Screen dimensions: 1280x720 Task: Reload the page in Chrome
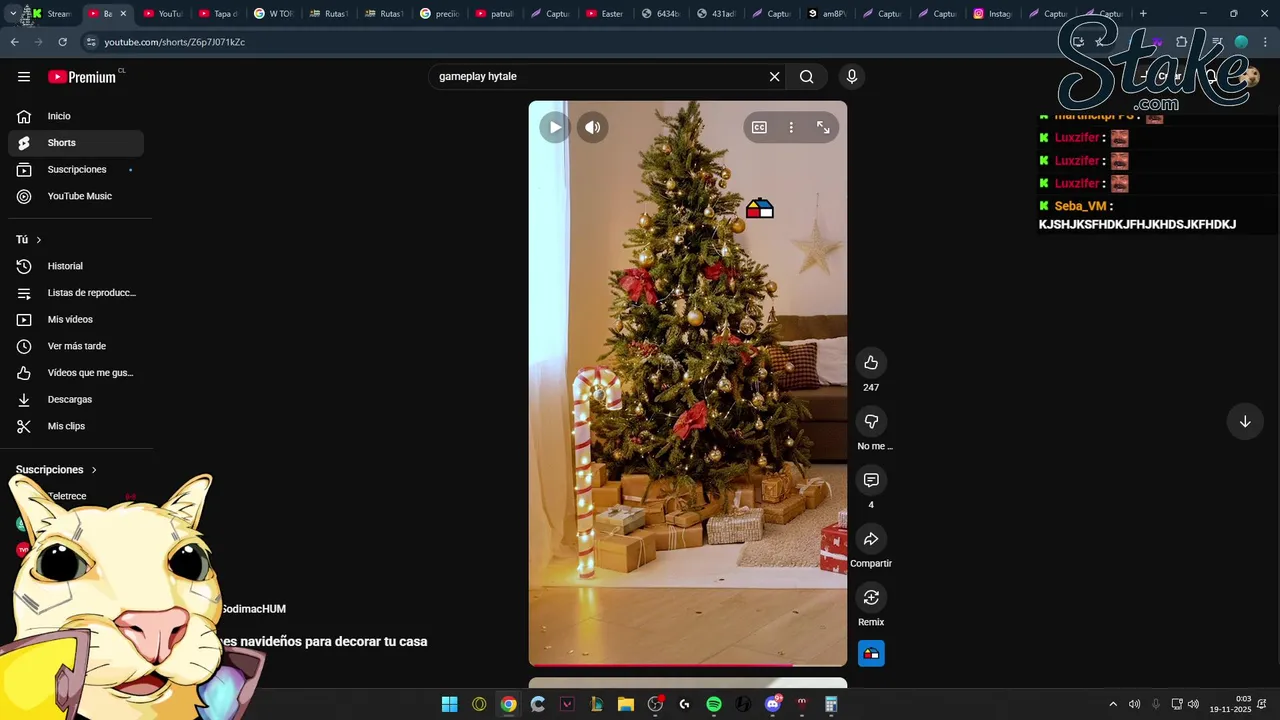pos(62,42)
